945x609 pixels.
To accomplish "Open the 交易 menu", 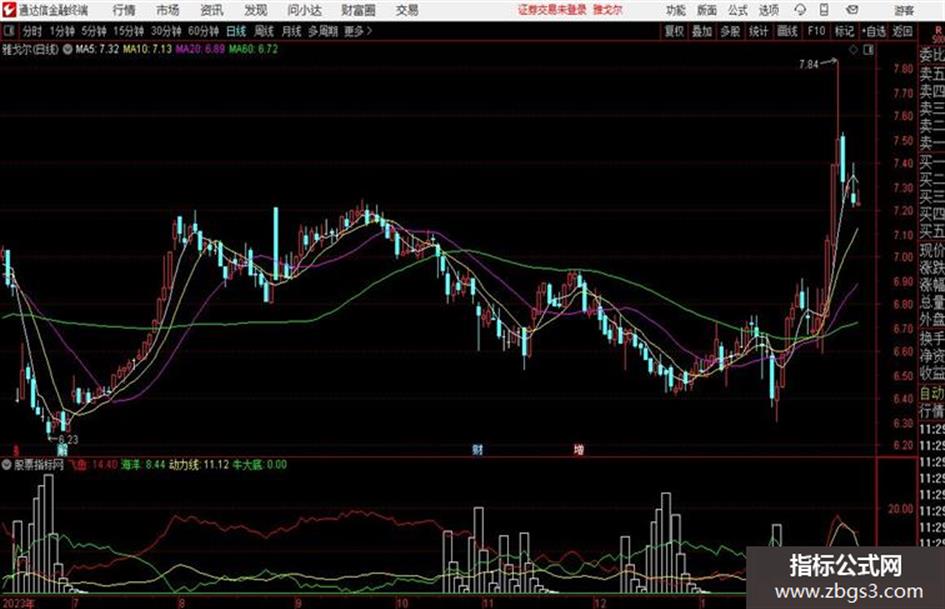I will (407, 10).
